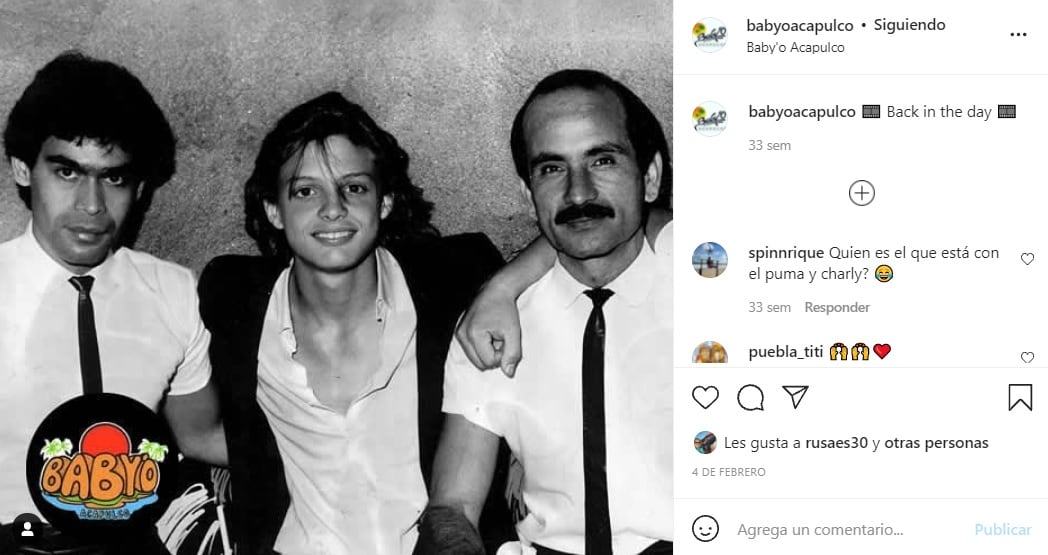This screenshot has height=555, width=1048.
Task: Open the emoji picker smiley icon
Action: click(705, 528)
